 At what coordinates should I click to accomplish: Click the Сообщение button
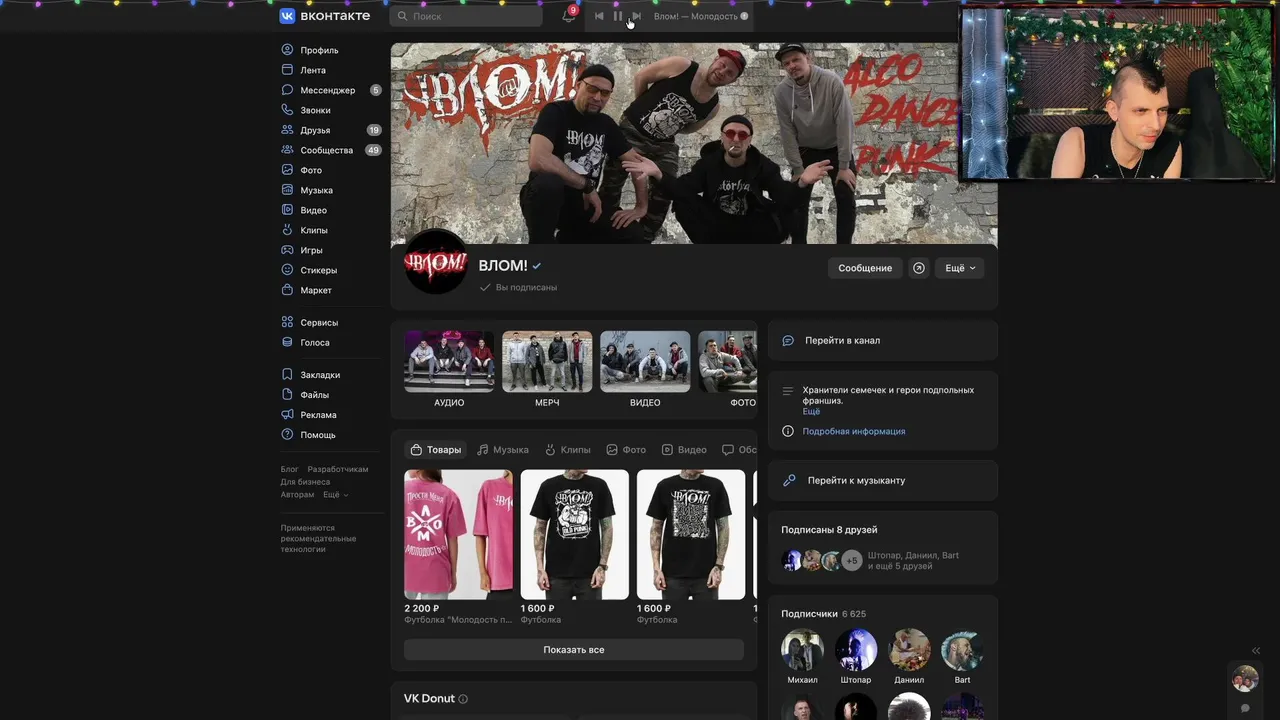(865, 268)
